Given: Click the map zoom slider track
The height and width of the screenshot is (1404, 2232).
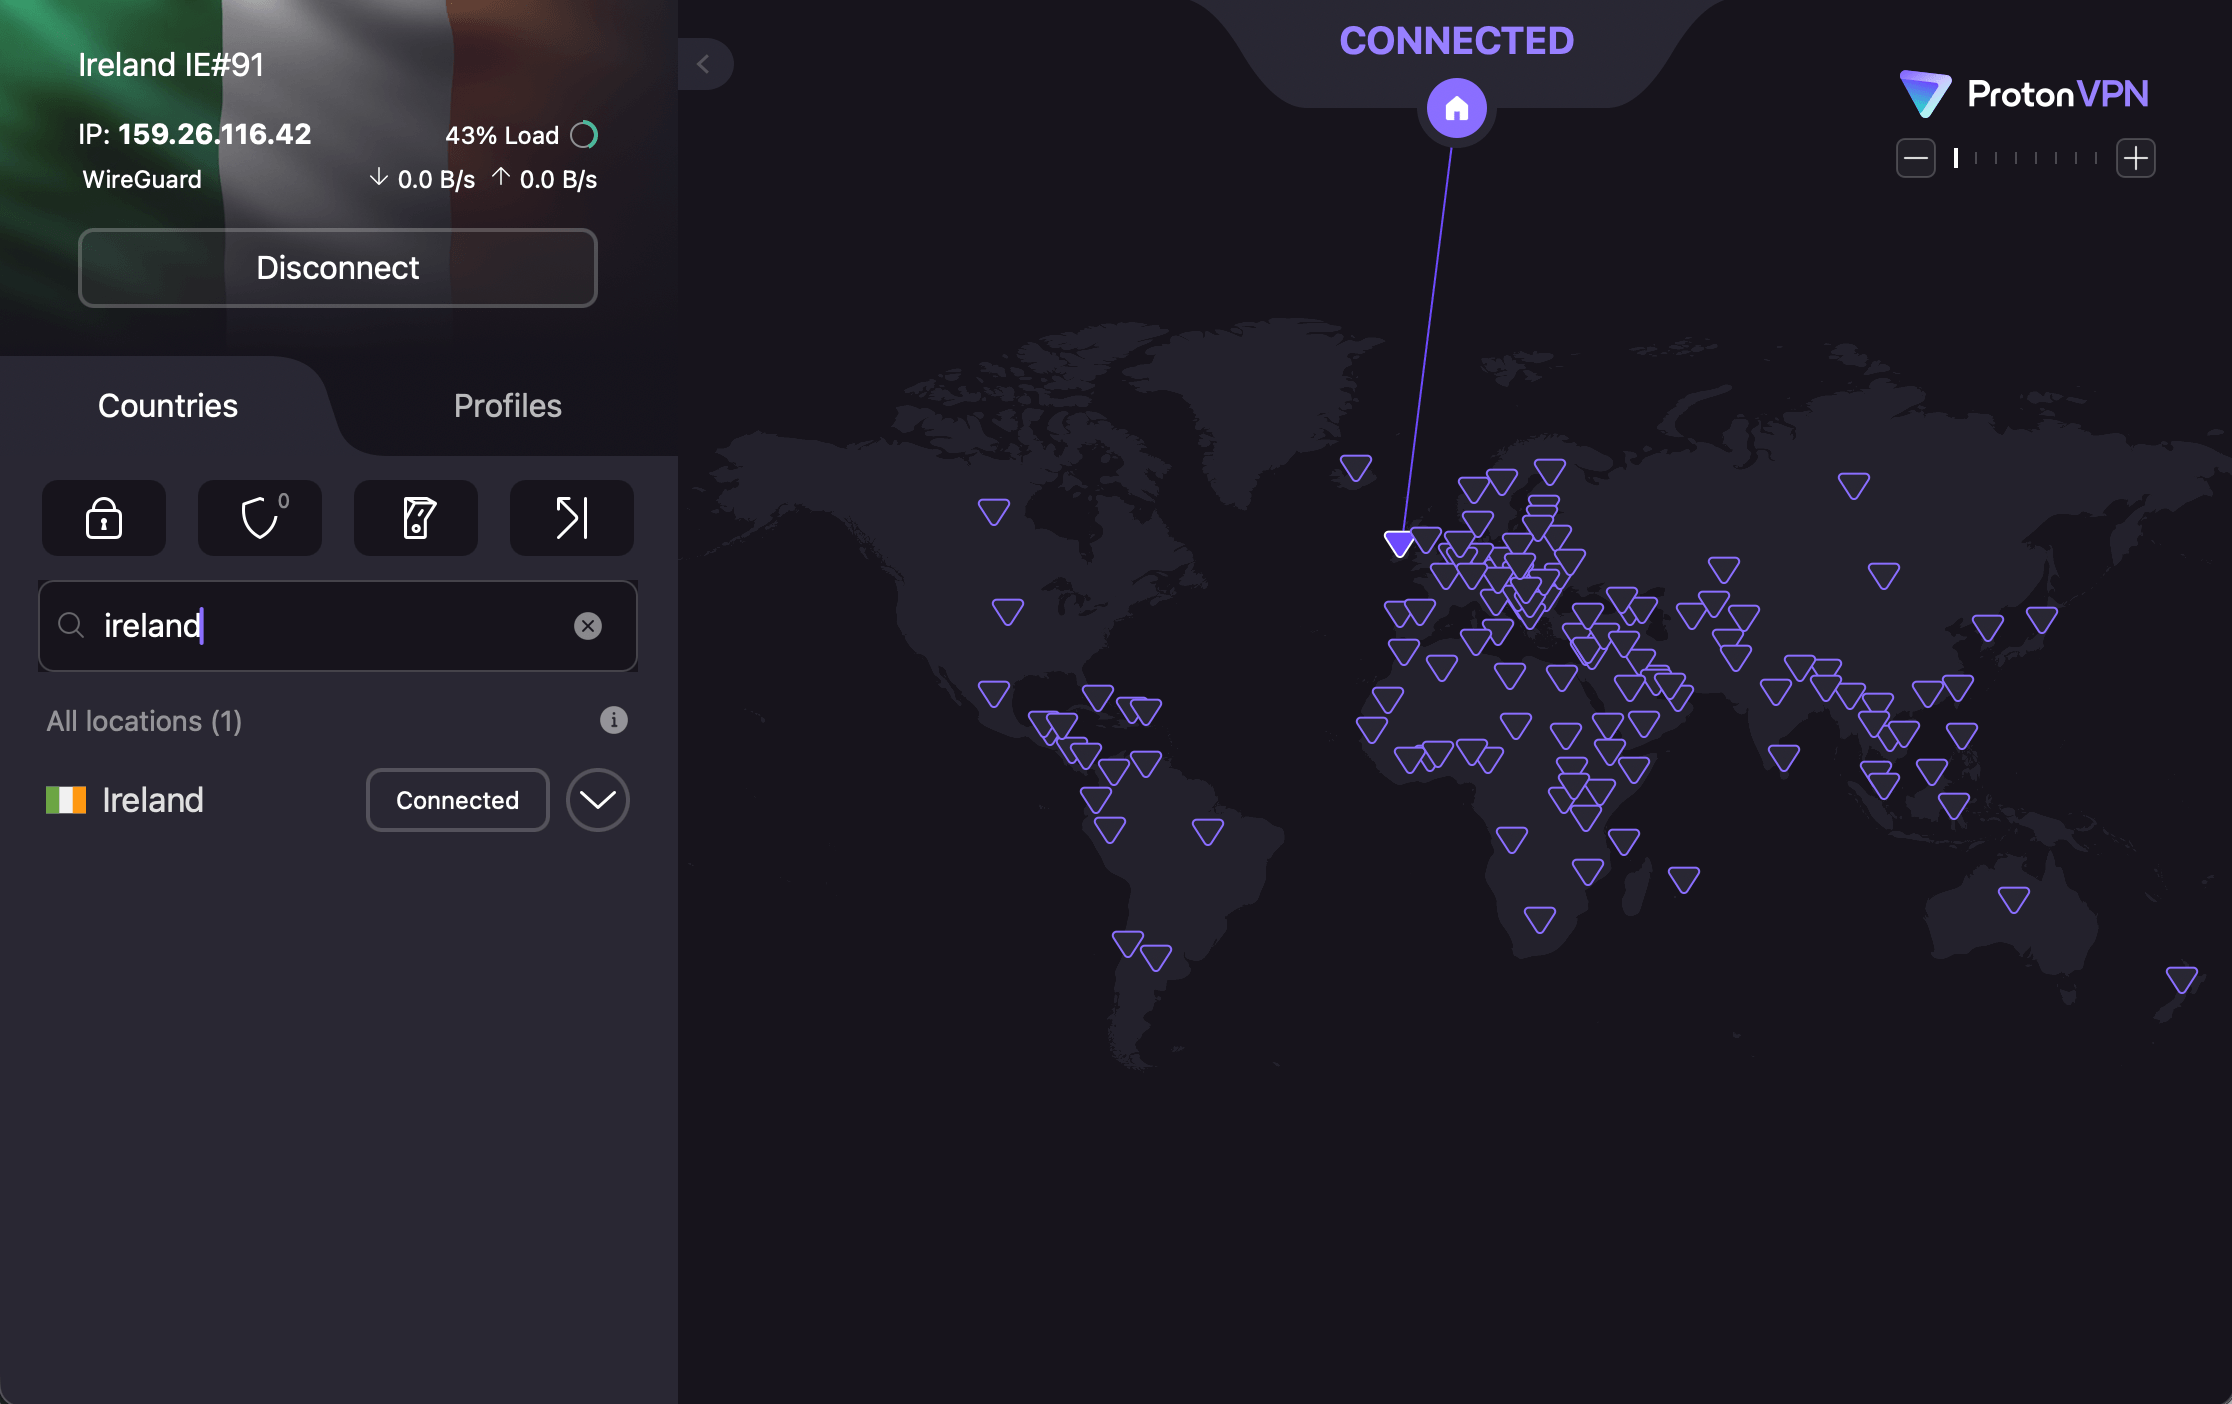Looking at the screenshot, I should 2026,158.
